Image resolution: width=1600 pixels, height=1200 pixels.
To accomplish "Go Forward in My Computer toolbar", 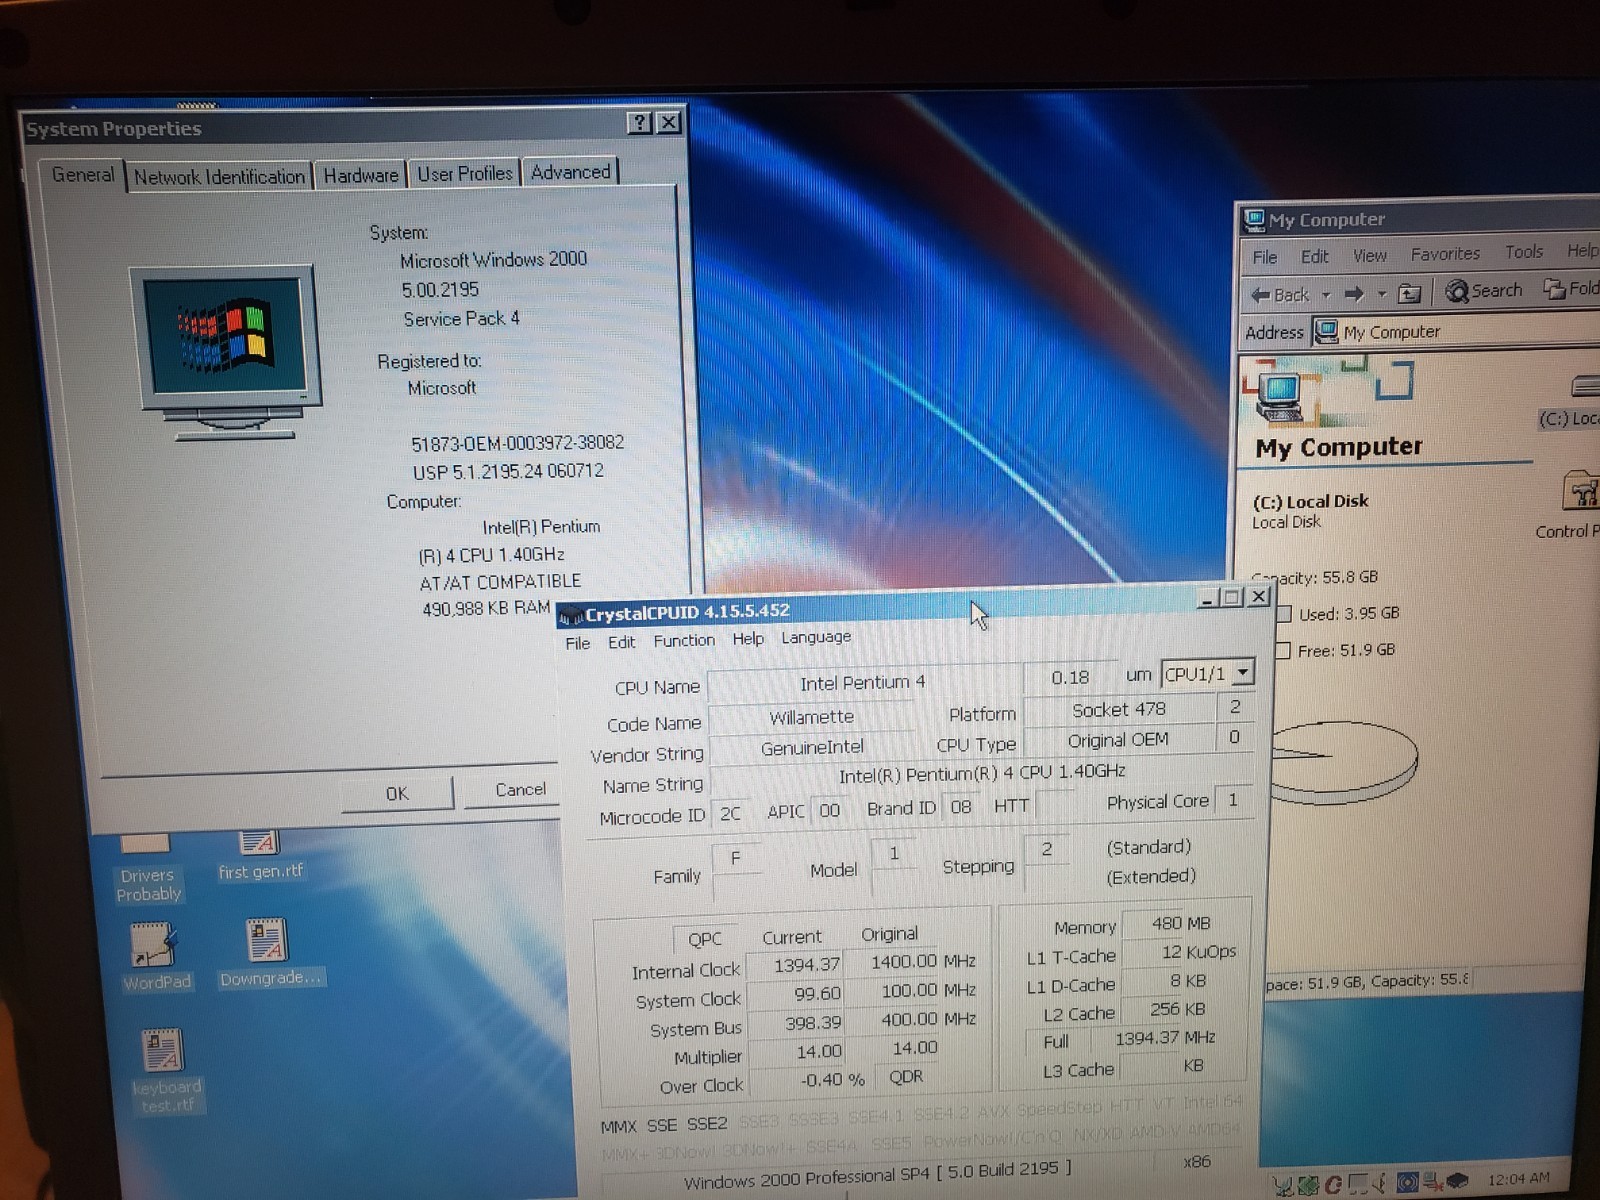I will point(1354,294).
